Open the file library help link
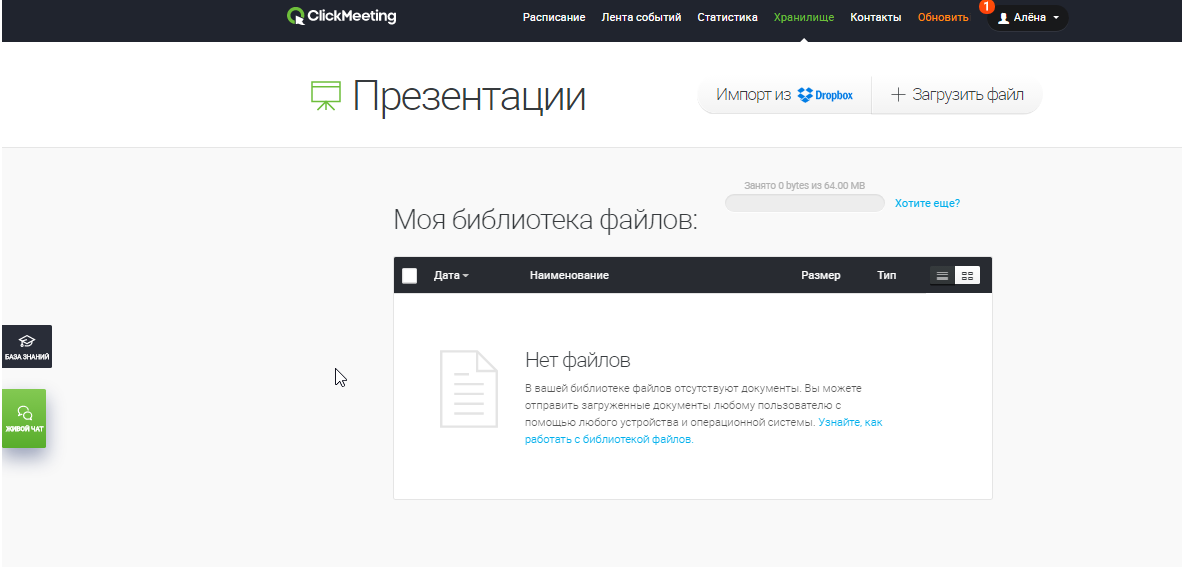Image resolution: width=1182 pixels, height=567 pixels. [x=703, y=431]
